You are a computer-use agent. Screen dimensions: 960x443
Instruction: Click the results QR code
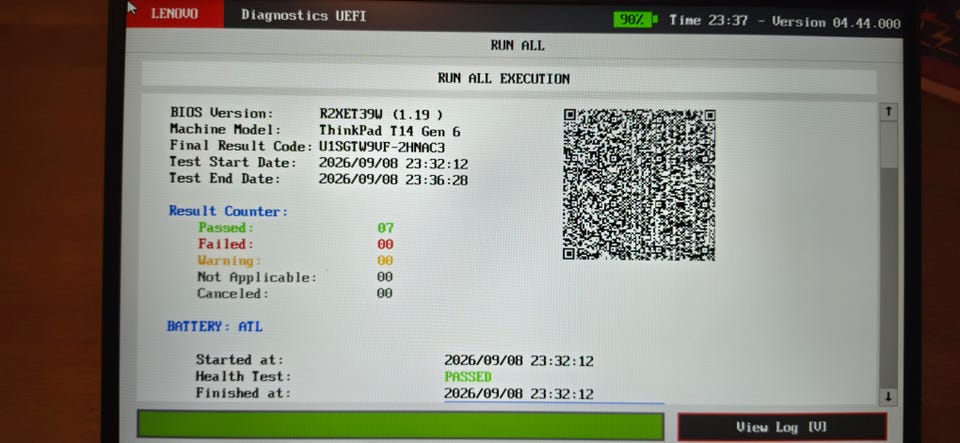pyautogui.click(x=639, y=184)
